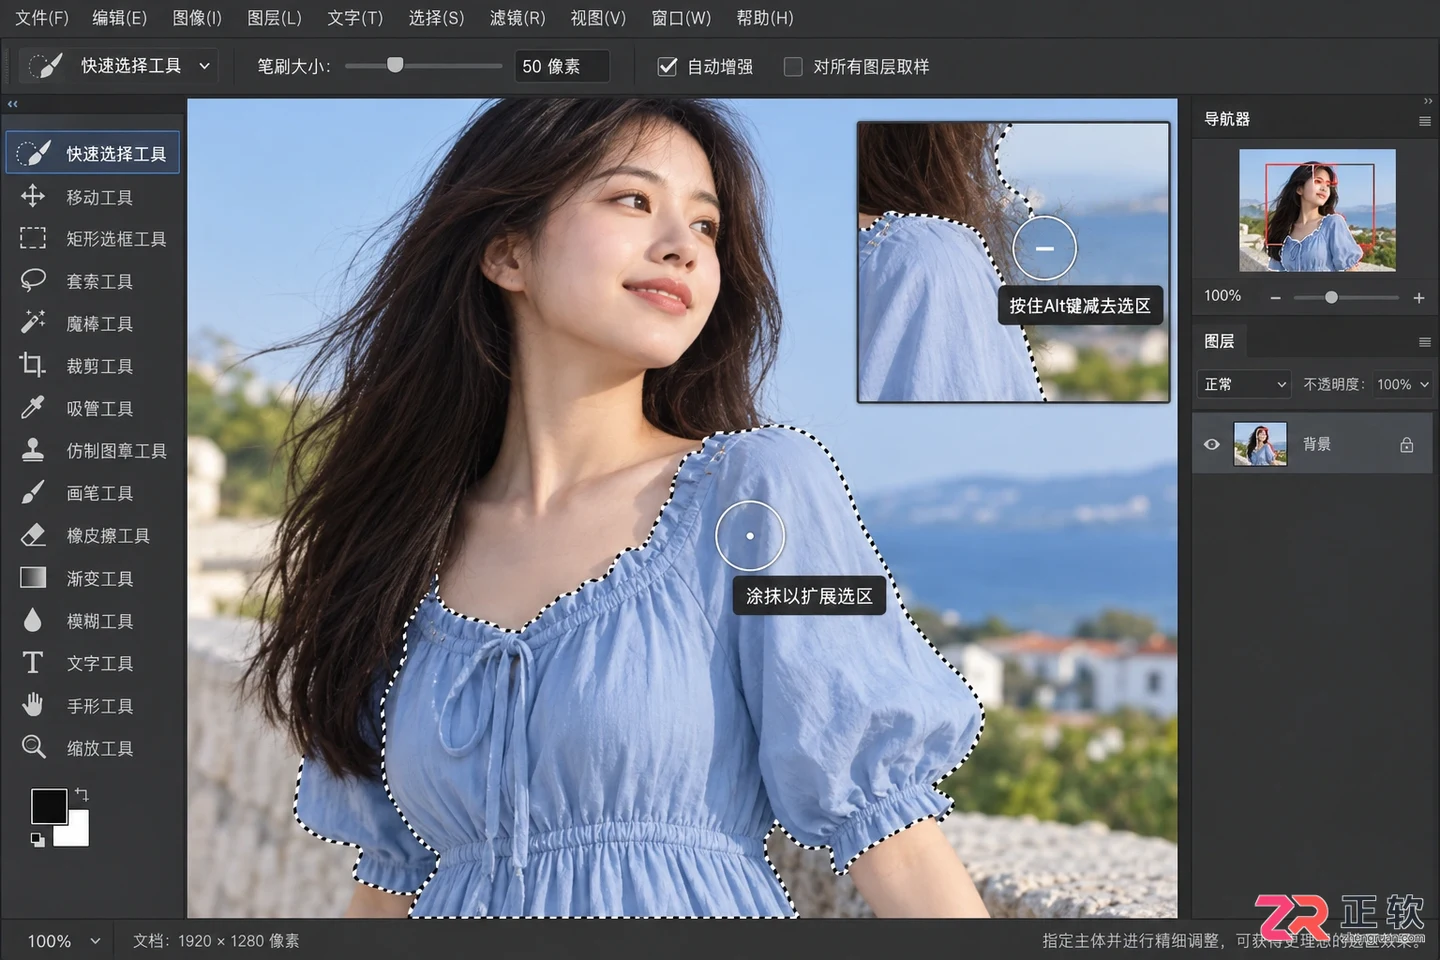Open the 文件(F) menu

click(41, 18)
